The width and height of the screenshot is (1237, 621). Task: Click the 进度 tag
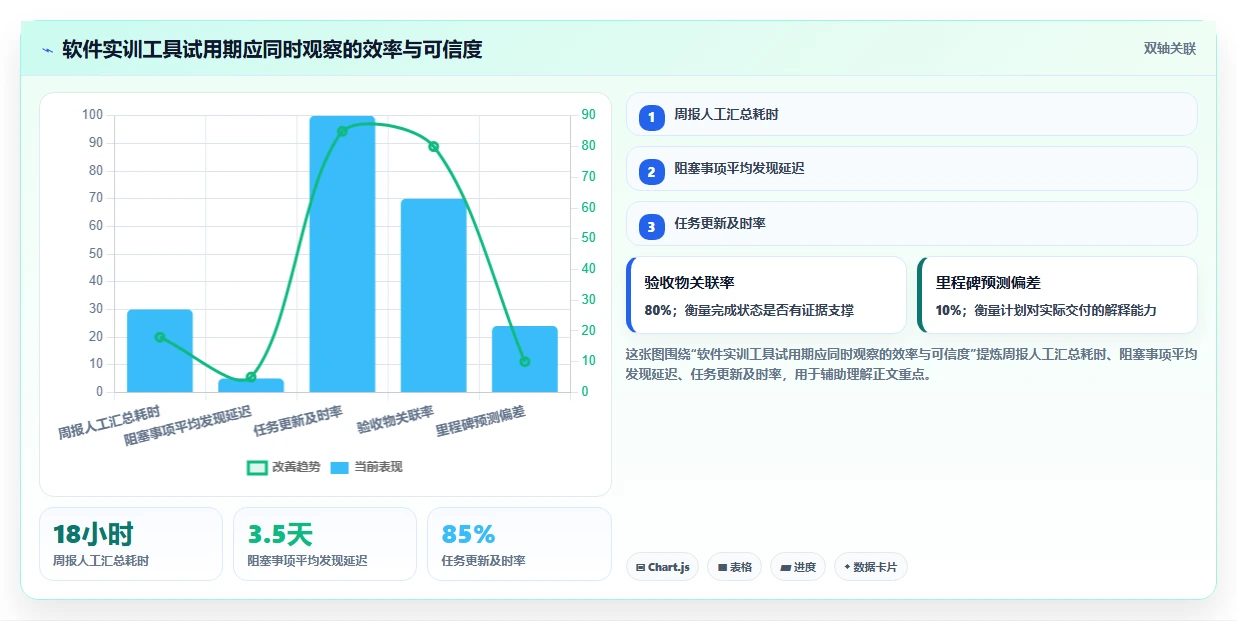(x=798, y=567)
